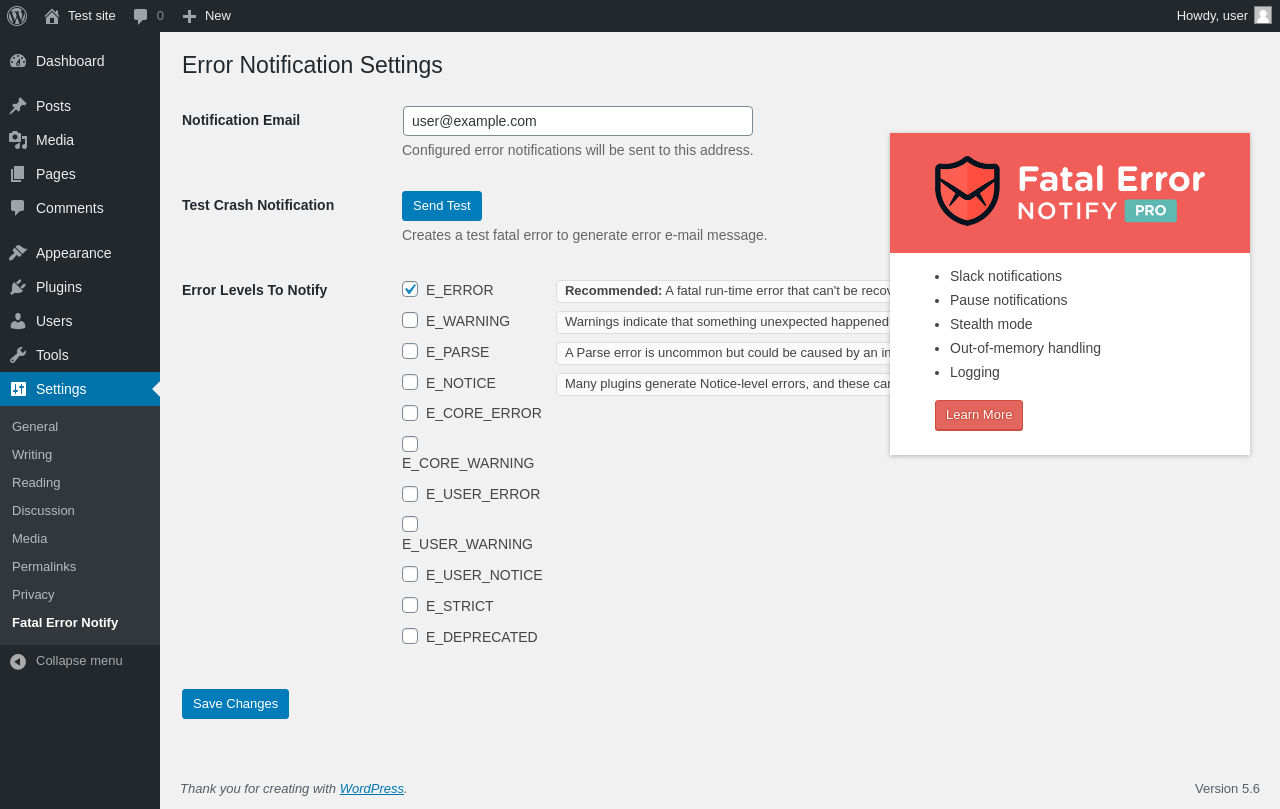Open the General settings submenu
The width and height of the screenshot is (1280, 809).
[x=35, y=426]
